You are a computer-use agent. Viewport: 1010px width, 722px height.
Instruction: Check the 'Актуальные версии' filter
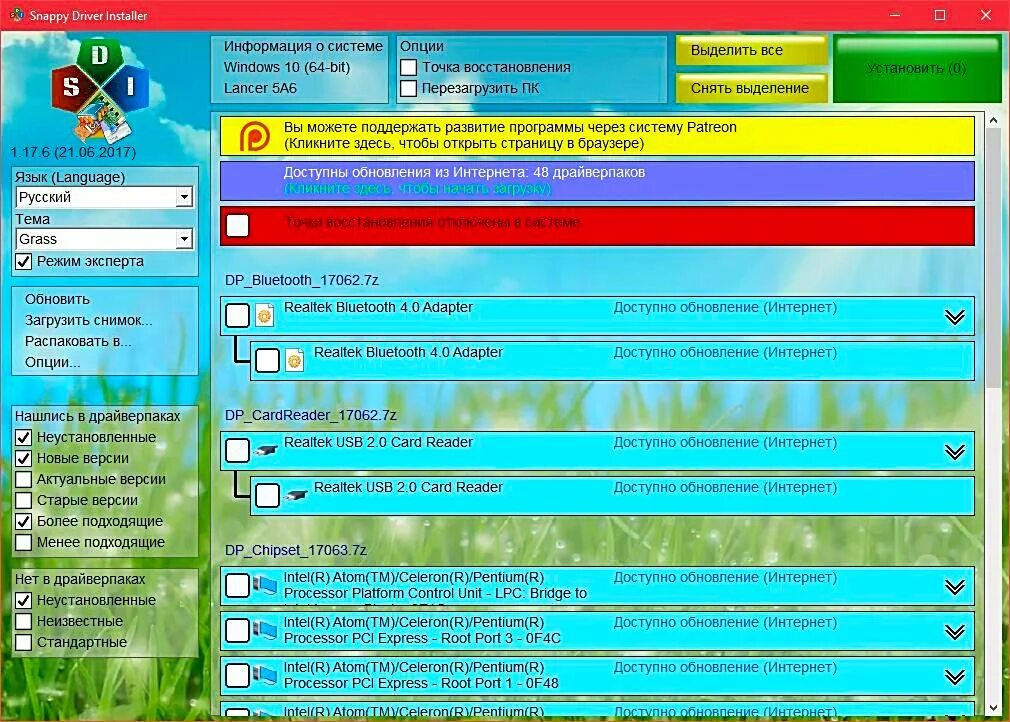point(23,479)
